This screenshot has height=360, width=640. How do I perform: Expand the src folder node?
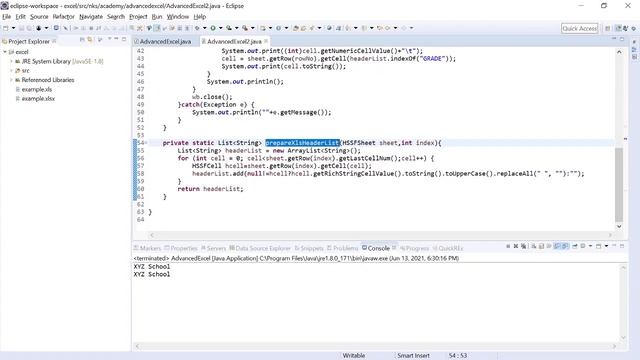click(x=11, y=71)
